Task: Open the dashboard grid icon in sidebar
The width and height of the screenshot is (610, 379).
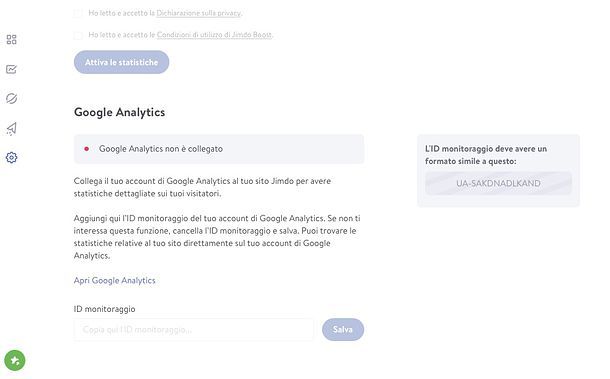Action: coord(11,39)
